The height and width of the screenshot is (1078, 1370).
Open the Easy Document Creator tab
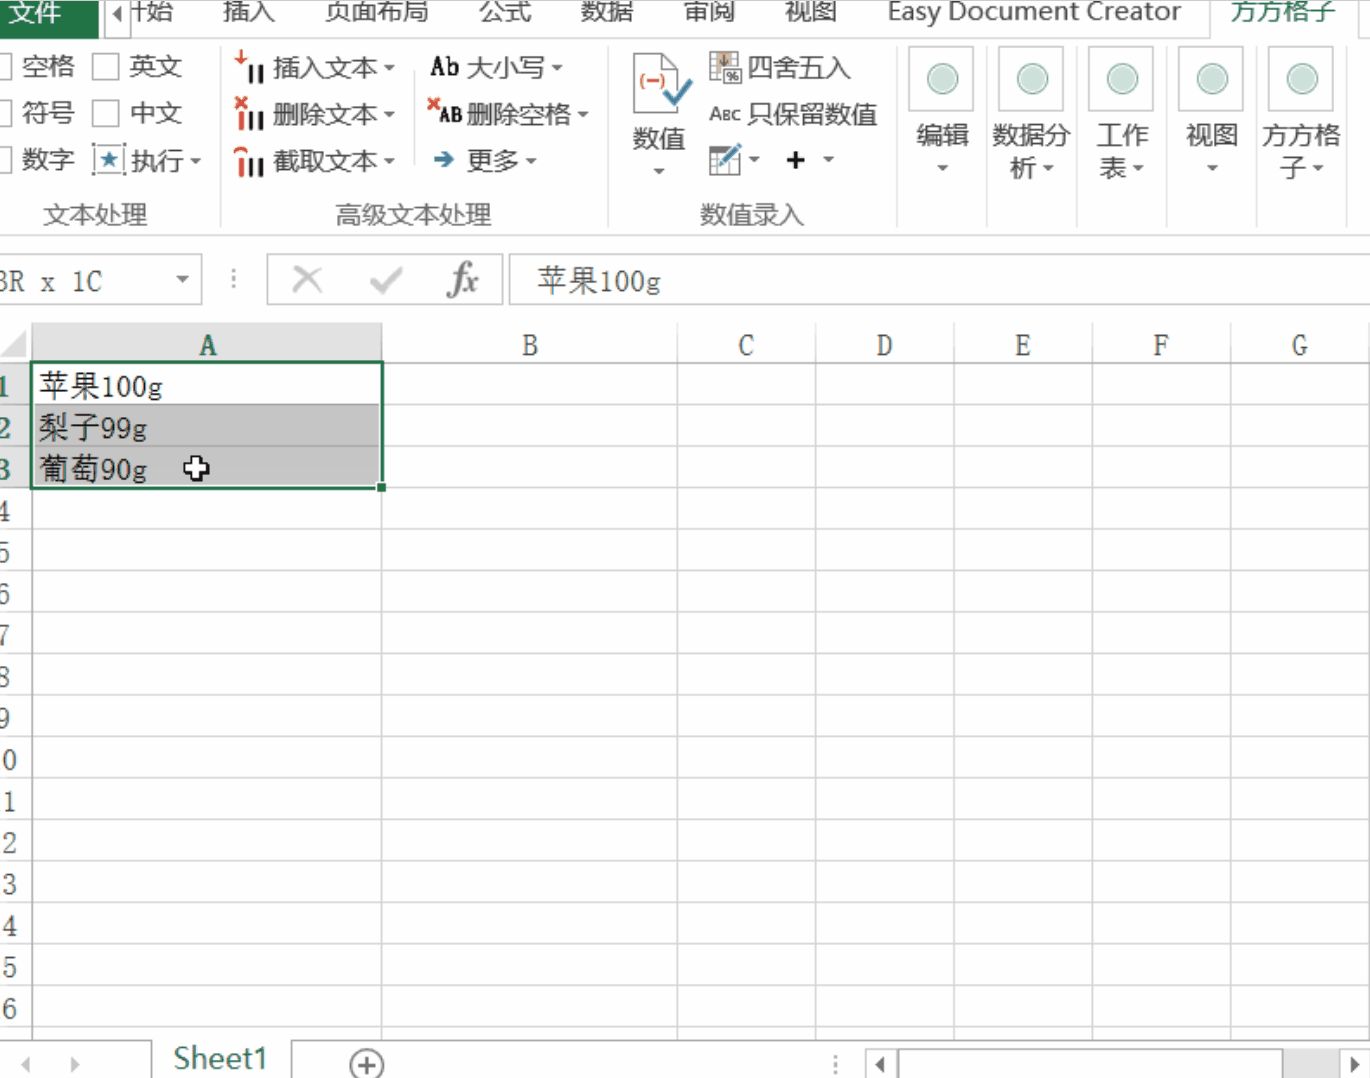click(1035, 13)
